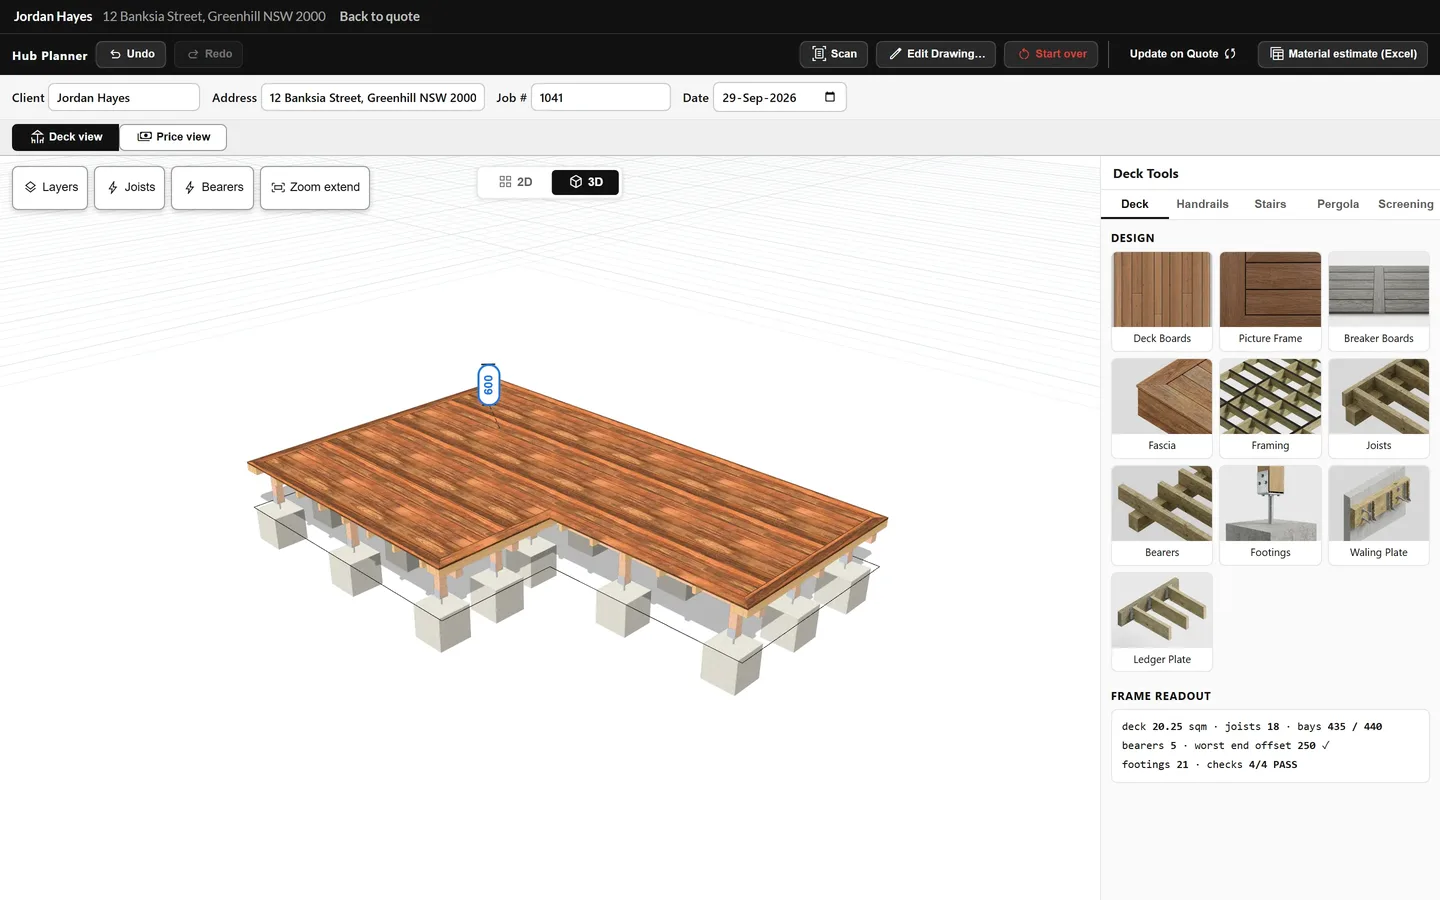Open the Pergola tab
Screen dimensions: 1440x900
coord(1338,204)
